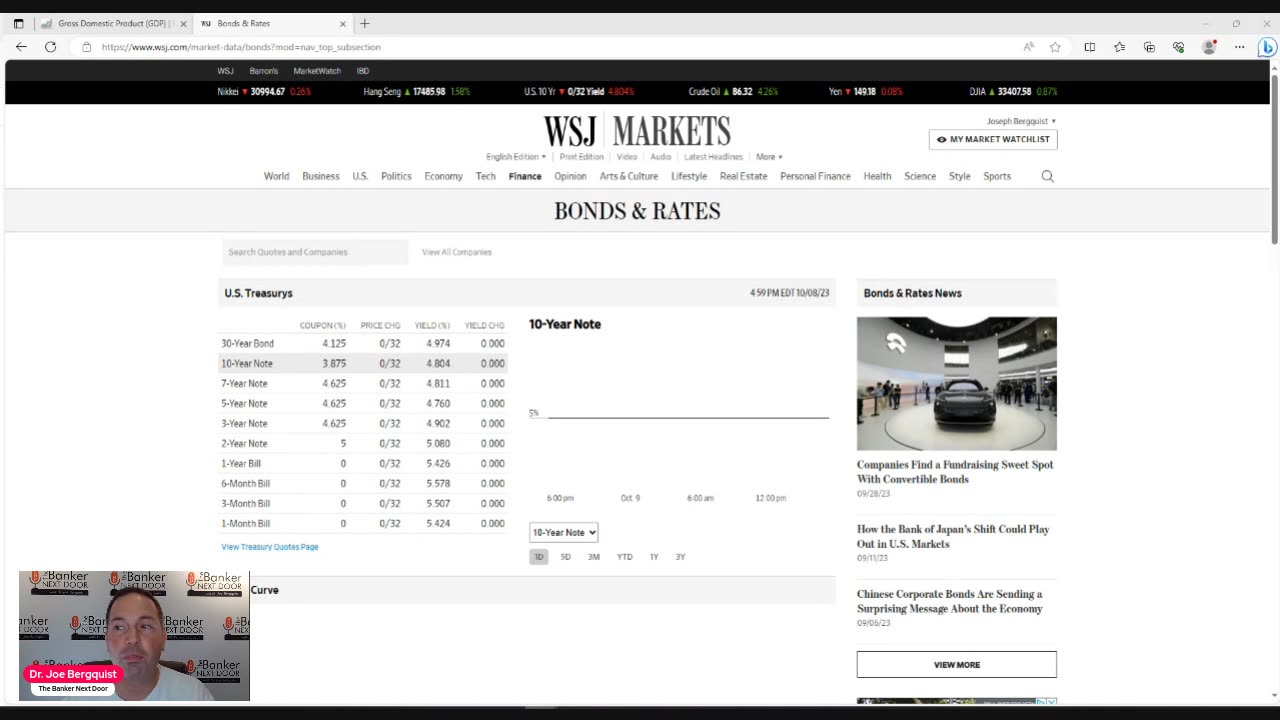Image resolution: width=1280 pixels, height=720 pixels.
Task: Go to the Economy section
Action: (443, 176)
